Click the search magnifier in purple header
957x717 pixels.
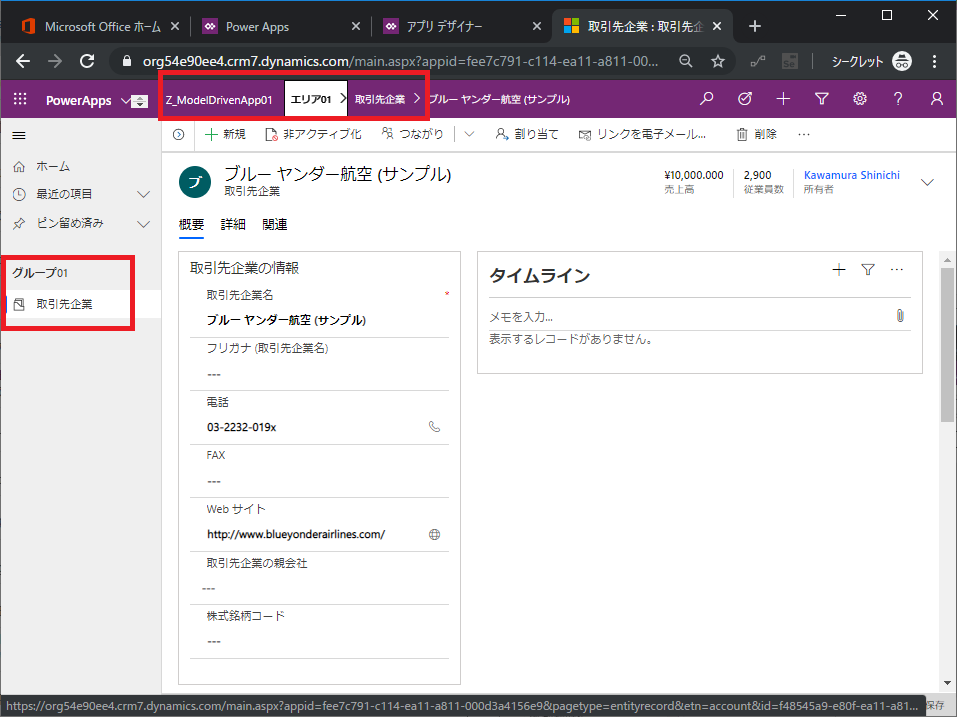click(x=707, y=98)
